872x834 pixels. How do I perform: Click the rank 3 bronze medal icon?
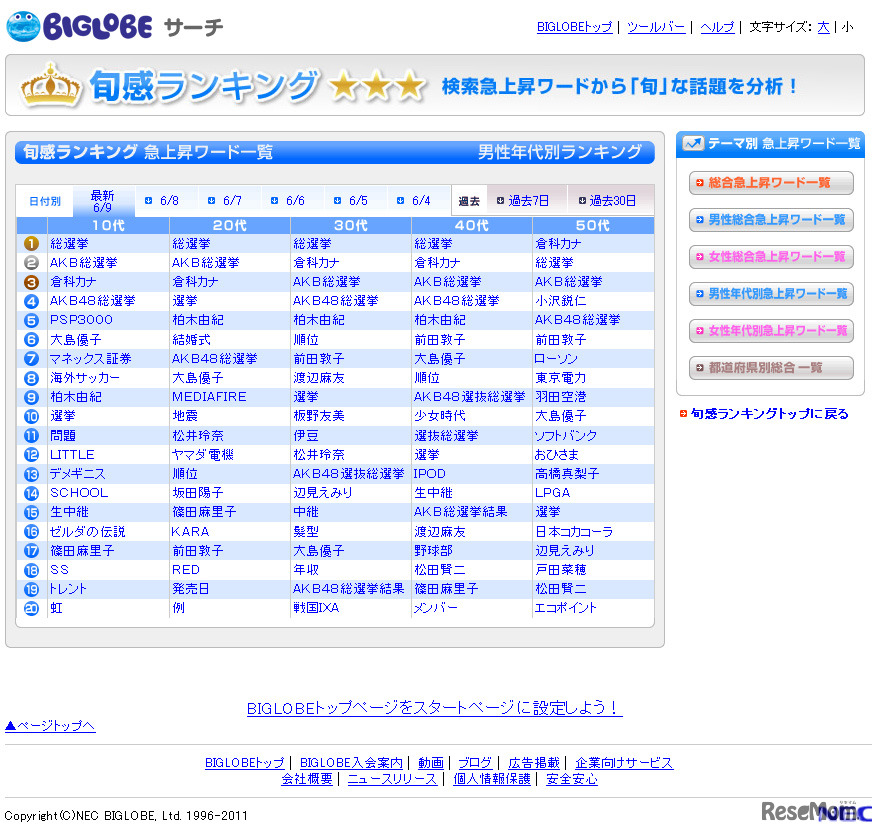pos(31,282)
